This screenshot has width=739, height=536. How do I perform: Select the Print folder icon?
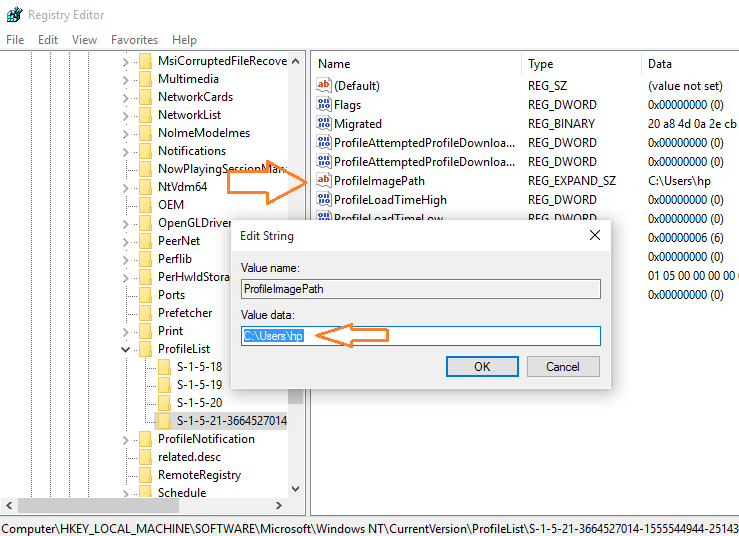[146, 330]
